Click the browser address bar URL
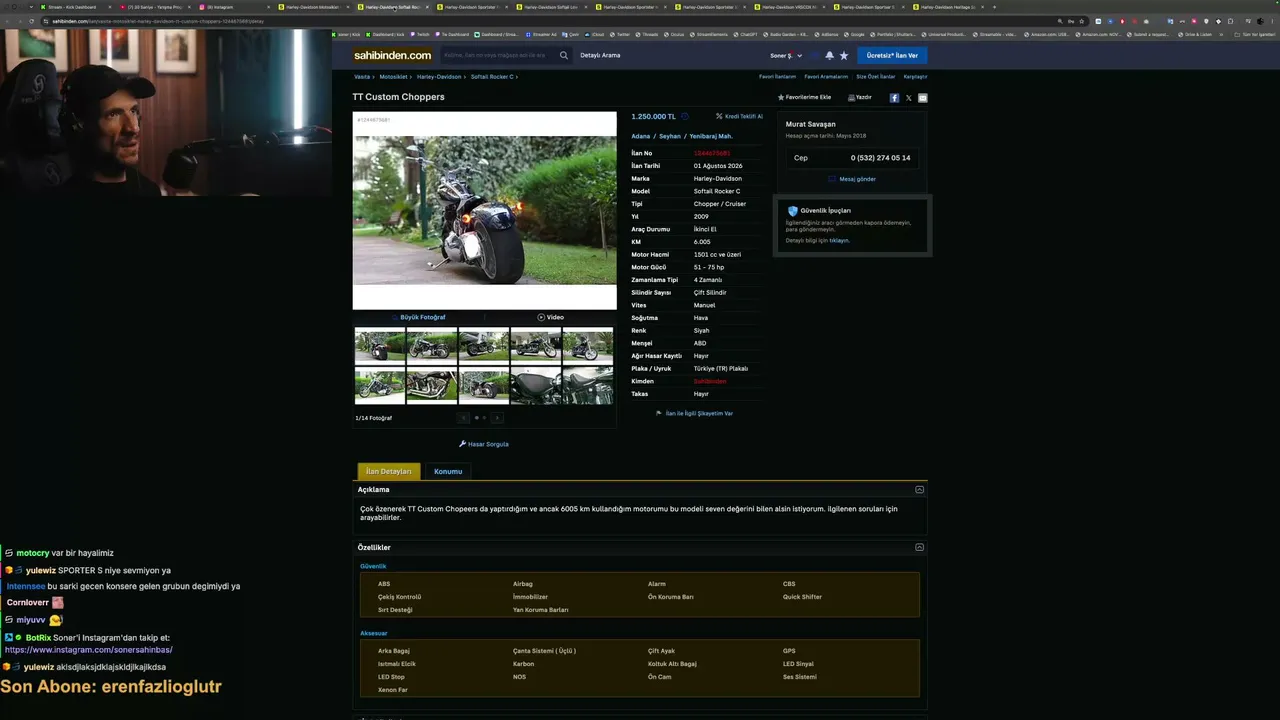This screenshot has width=1280, height=720. coord(158,21)
